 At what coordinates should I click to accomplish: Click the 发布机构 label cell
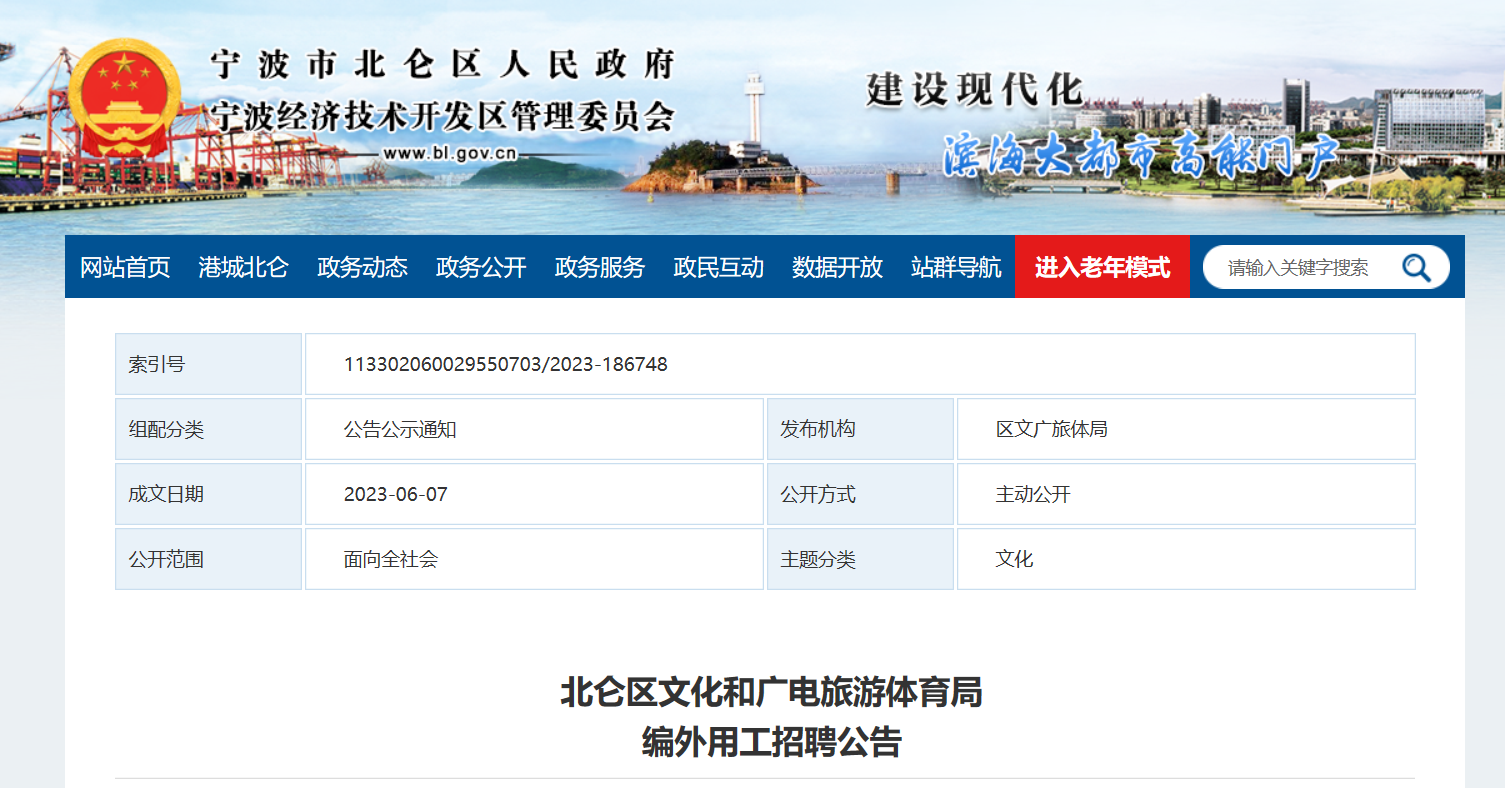[860, 429]
